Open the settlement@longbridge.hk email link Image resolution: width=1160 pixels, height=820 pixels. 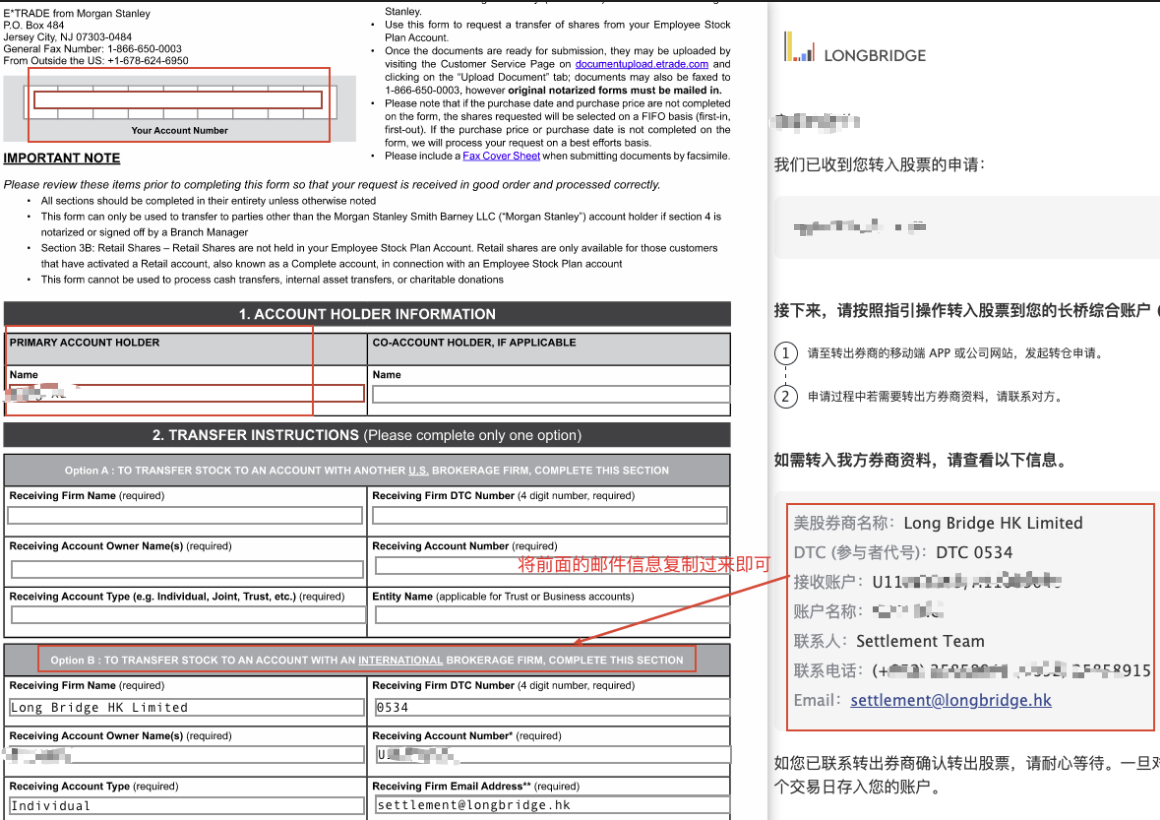pyautogui.click(x=951, y=700)
